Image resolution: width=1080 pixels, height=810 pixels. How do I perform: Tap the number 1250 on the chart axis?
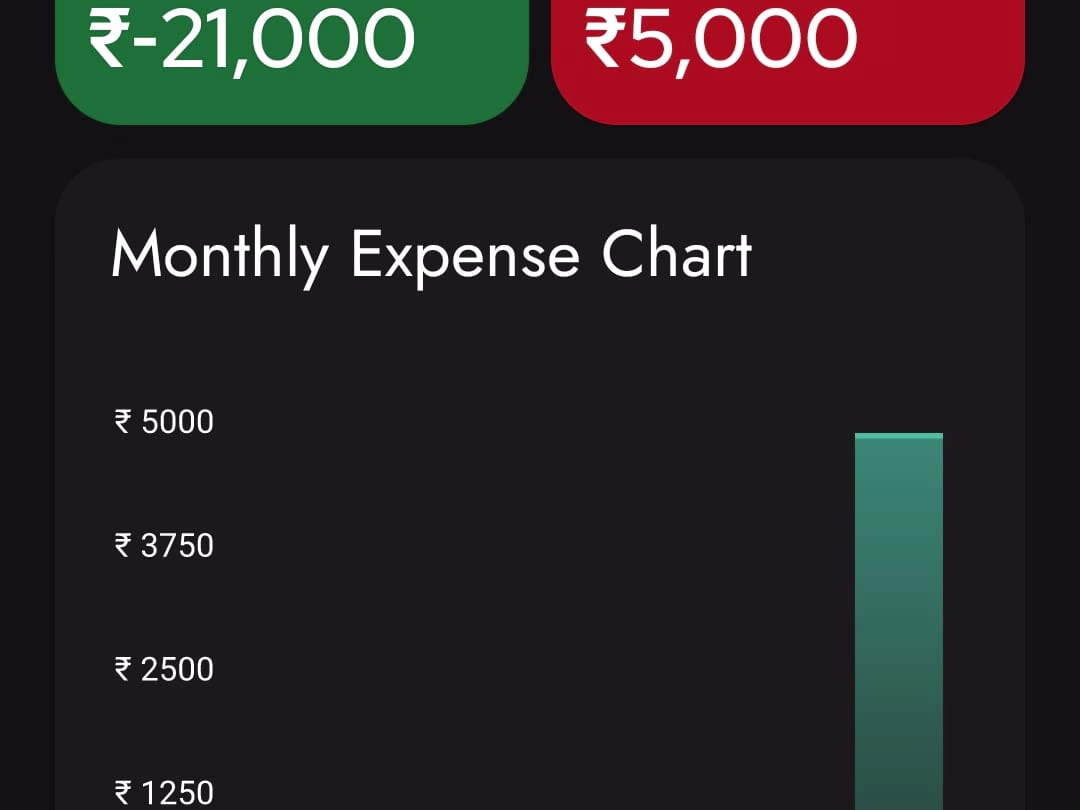178,793
